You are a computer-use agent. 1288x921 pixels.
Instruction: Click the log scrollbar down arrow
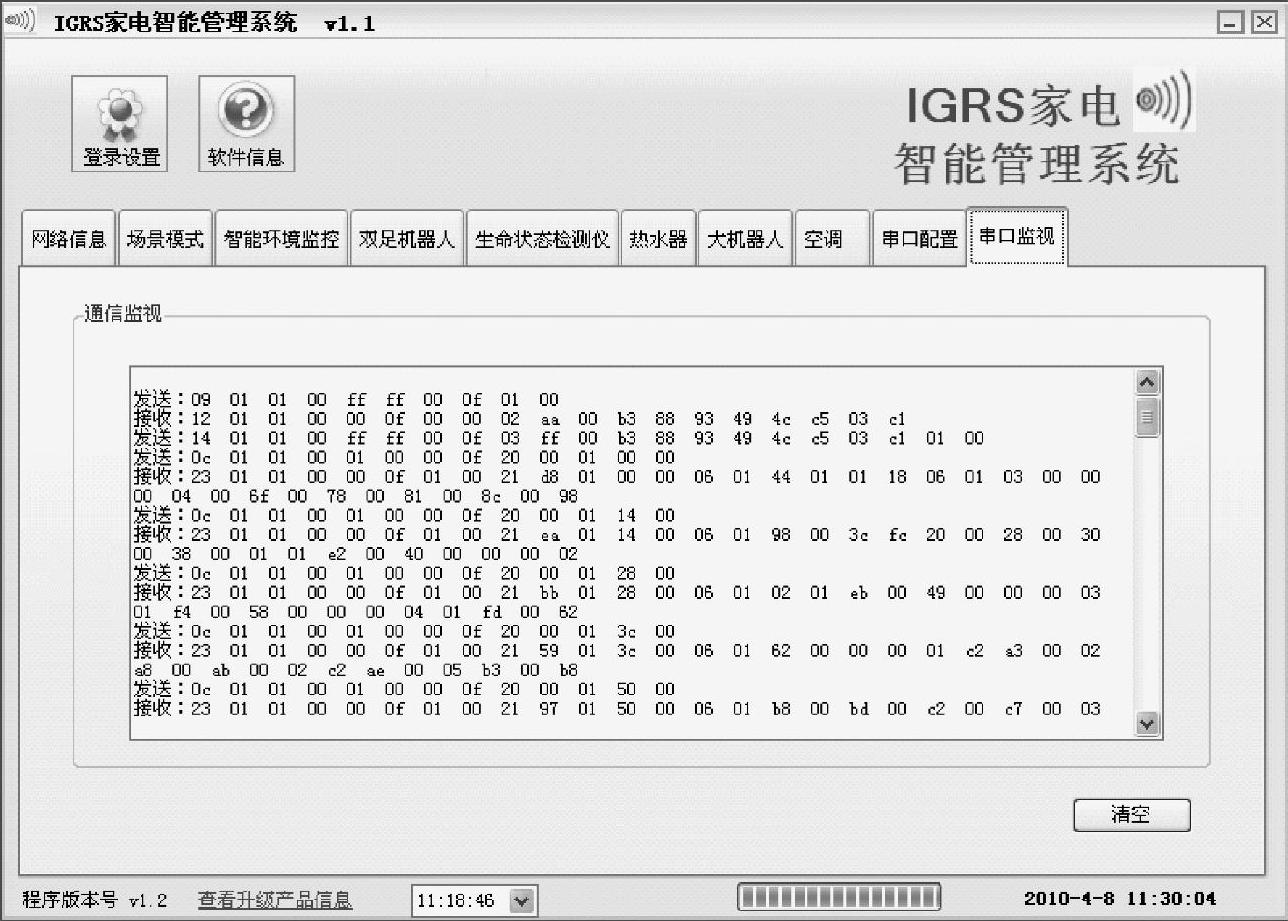pos(1148,724)
